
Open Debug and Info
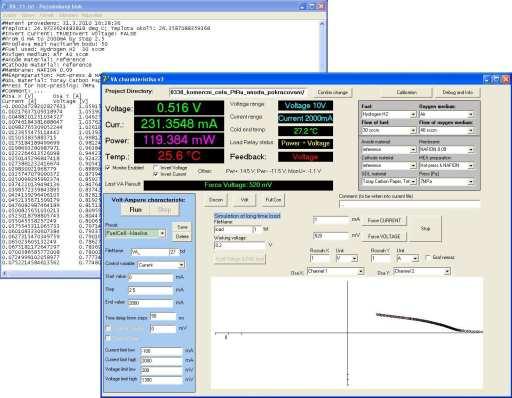[458, 92]
